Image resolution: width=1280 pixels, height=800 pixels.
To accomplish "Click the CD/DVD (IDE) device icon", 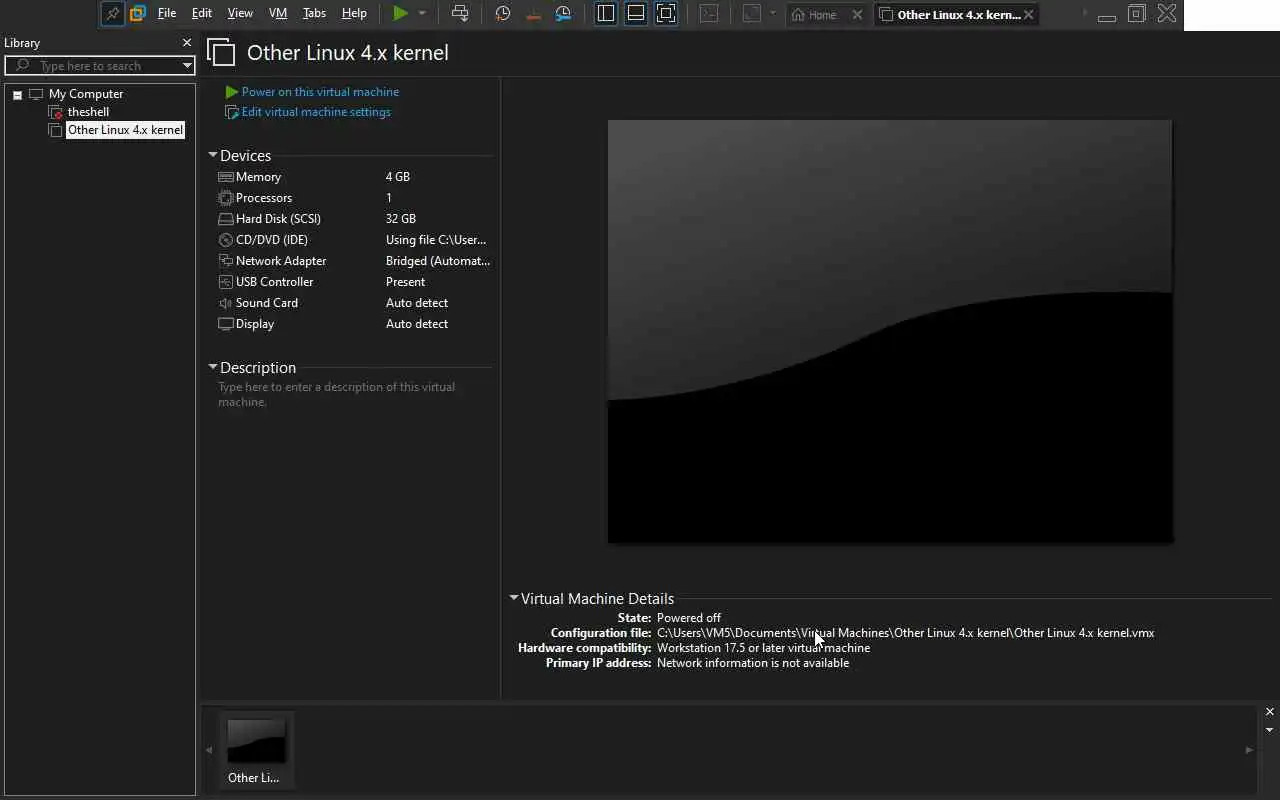I will pos(226,240).
